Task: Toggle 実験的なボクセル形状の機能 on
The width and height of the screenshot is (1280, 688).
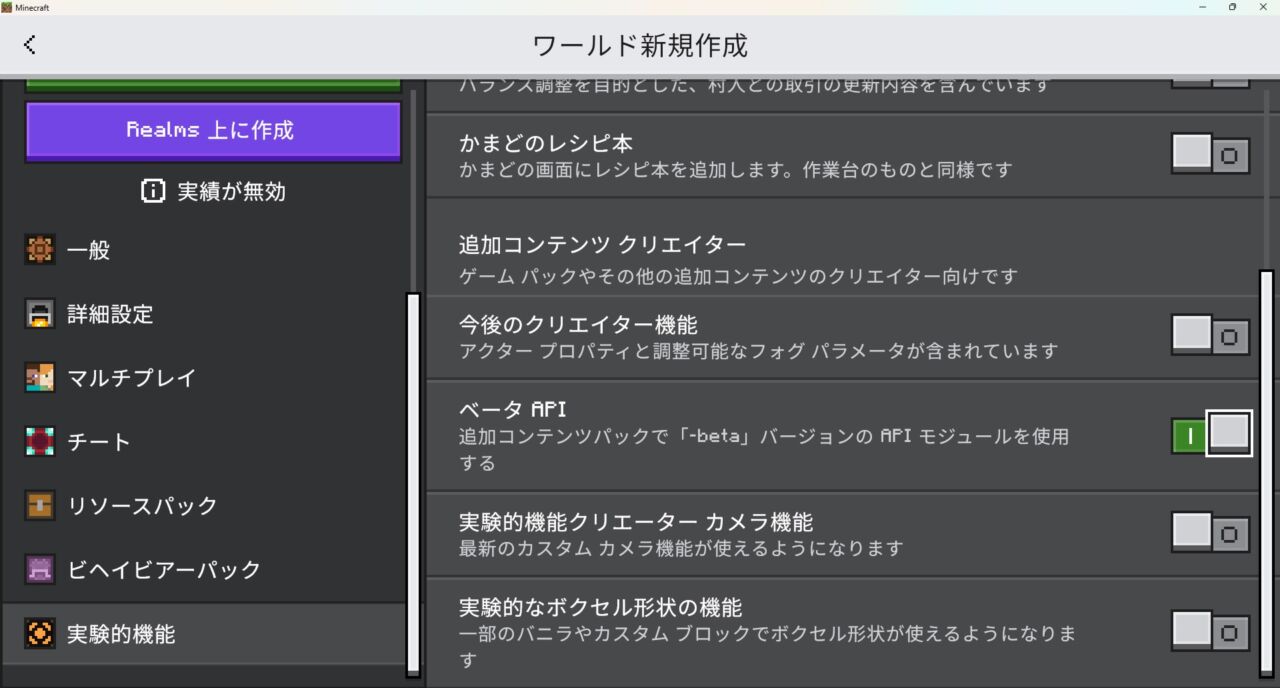Action: click(1210, 632)
